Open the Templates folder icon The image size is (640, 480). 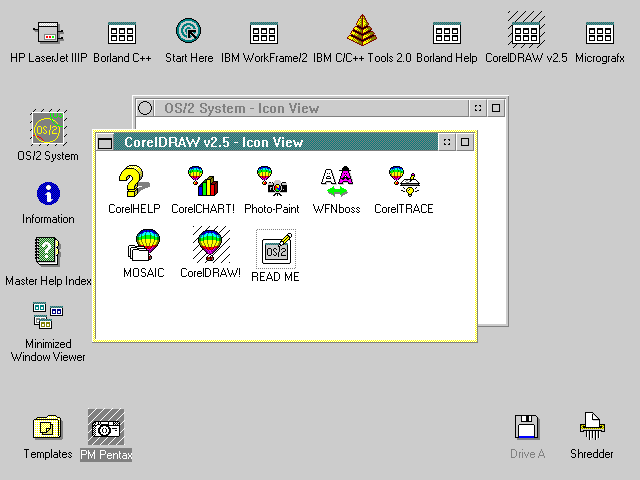[47, 427]
